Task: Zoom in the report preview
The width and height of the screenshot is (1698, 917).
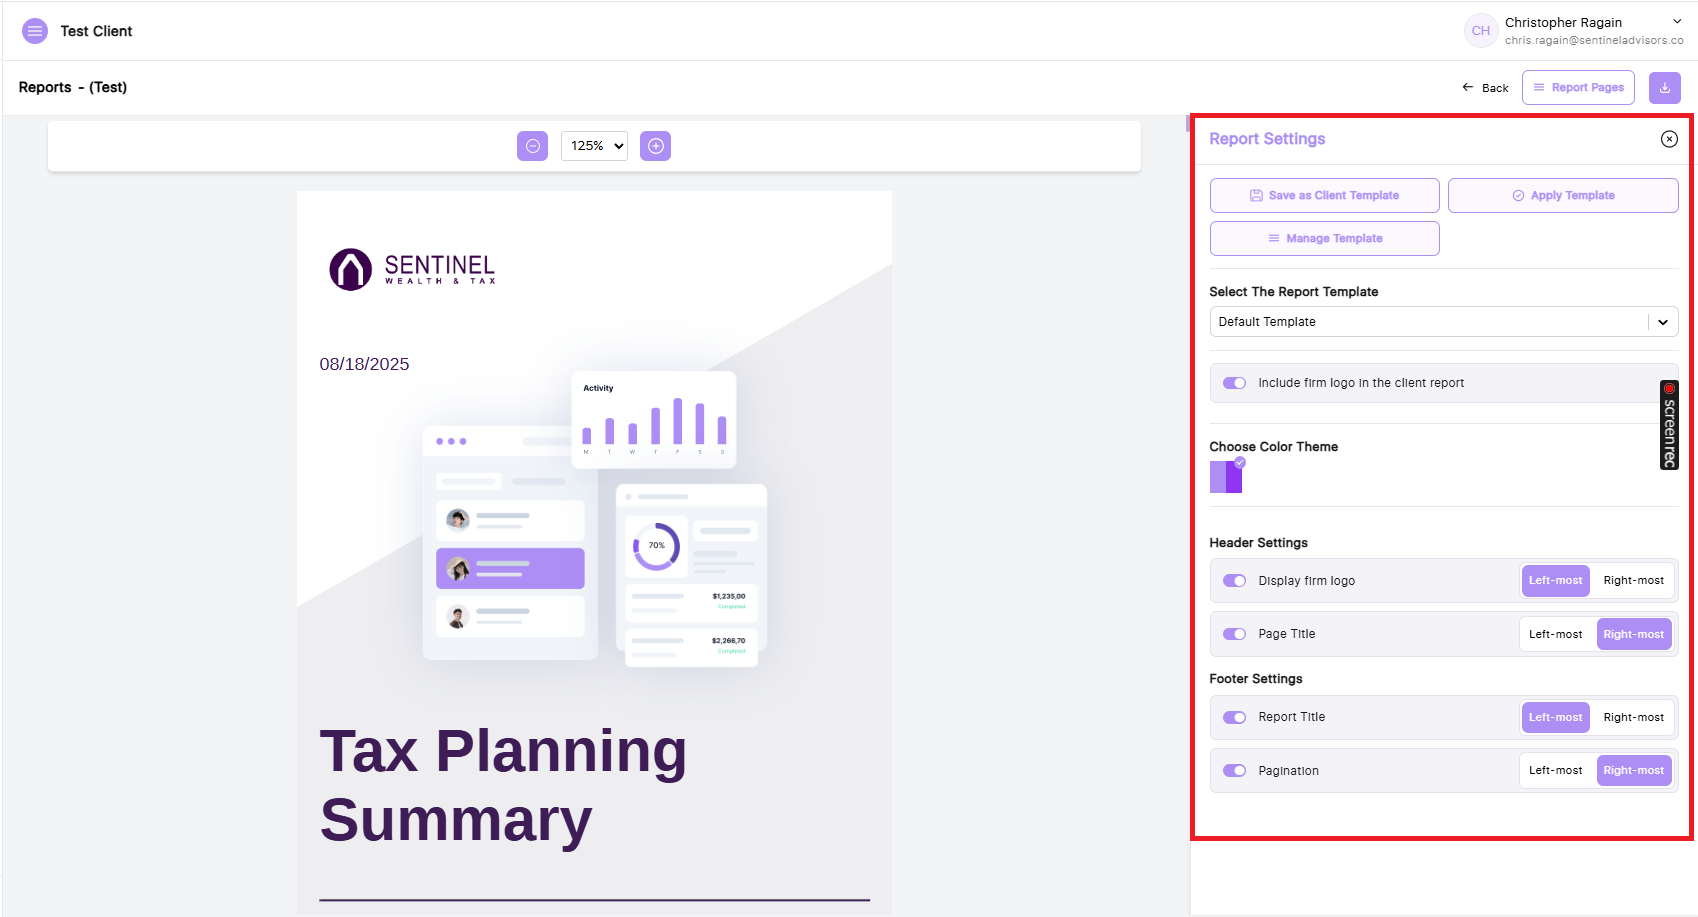Action: tap(655, 146)
